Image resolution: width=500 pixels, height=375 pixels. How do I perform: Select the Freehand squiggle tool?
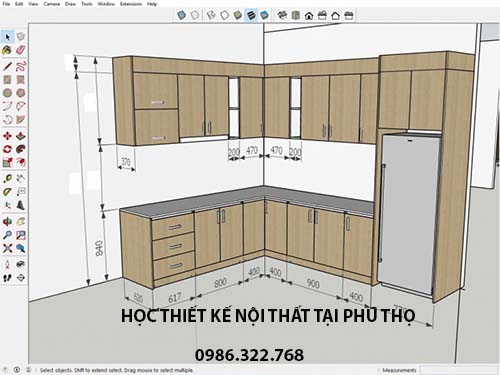tap(21, 66)
